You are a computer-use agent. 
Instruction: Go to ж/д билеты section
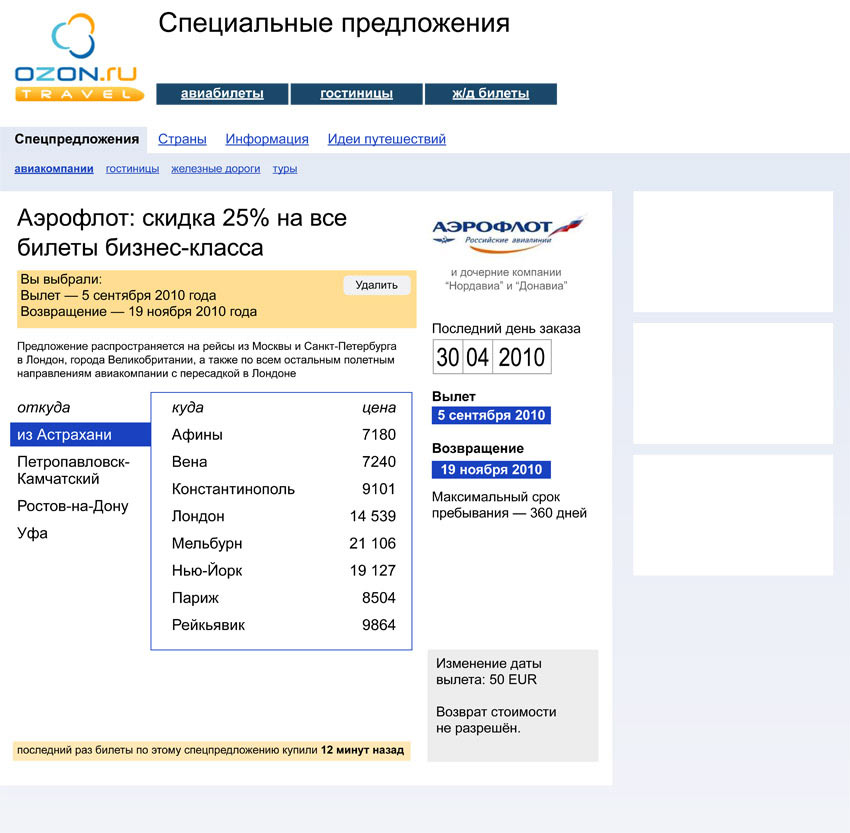[x=490, y=94]
